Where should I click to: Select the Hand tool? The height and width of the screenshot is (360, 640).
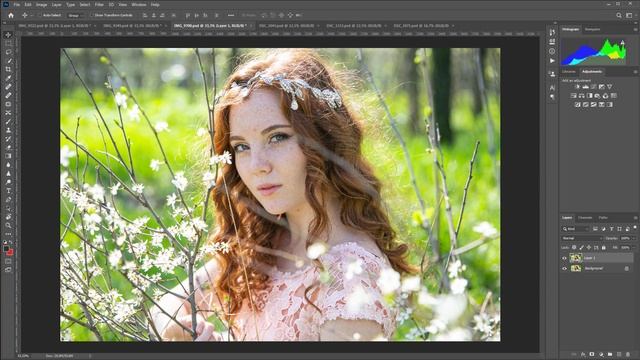click(x=8, y=217)
